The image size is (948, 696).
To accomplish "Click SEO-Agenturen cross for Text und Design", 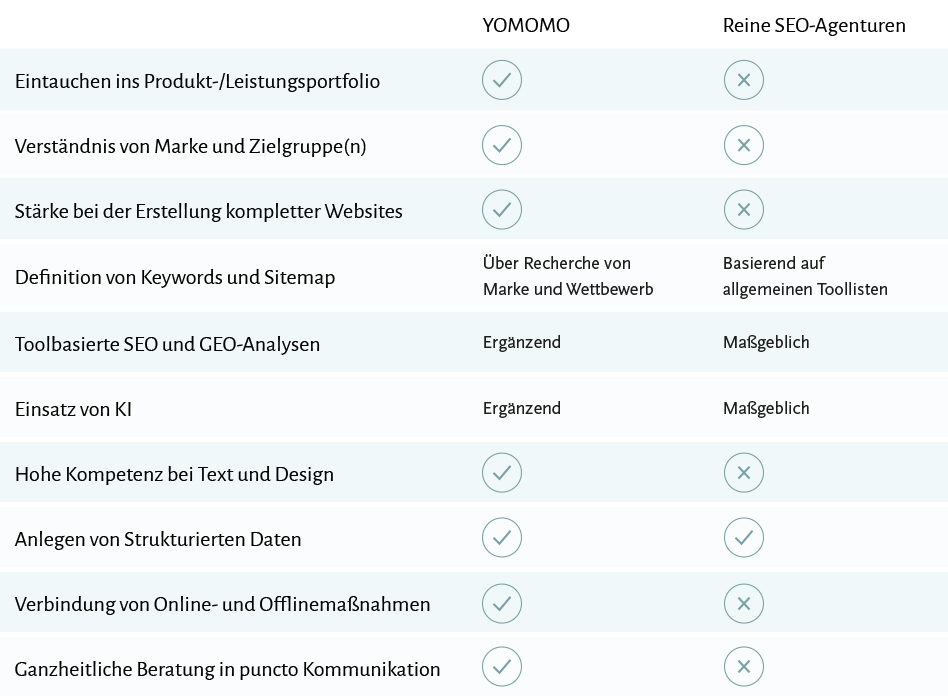I will (x=744, y=473).
